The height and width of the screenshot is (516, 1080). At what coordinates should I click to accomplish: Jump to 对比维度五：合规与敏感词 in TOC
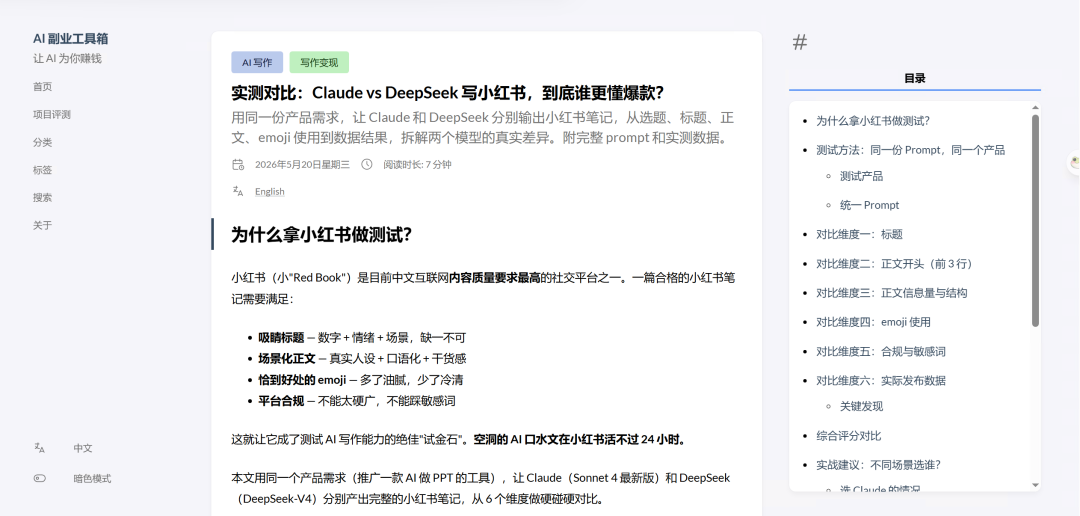(x=880, y=351)
